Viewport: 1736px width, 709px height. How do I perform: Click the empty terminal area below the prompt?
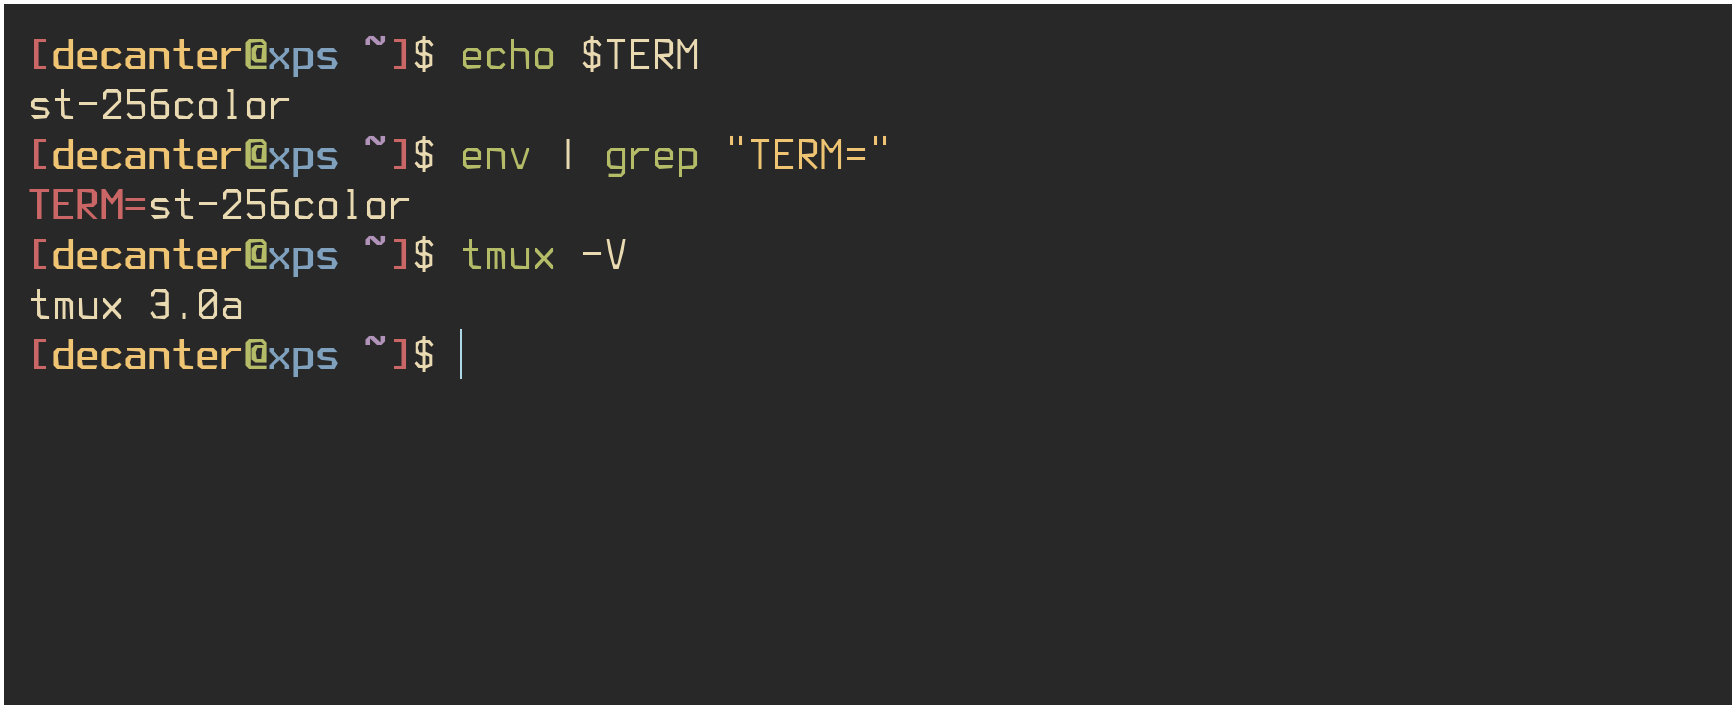pos(868,540)
